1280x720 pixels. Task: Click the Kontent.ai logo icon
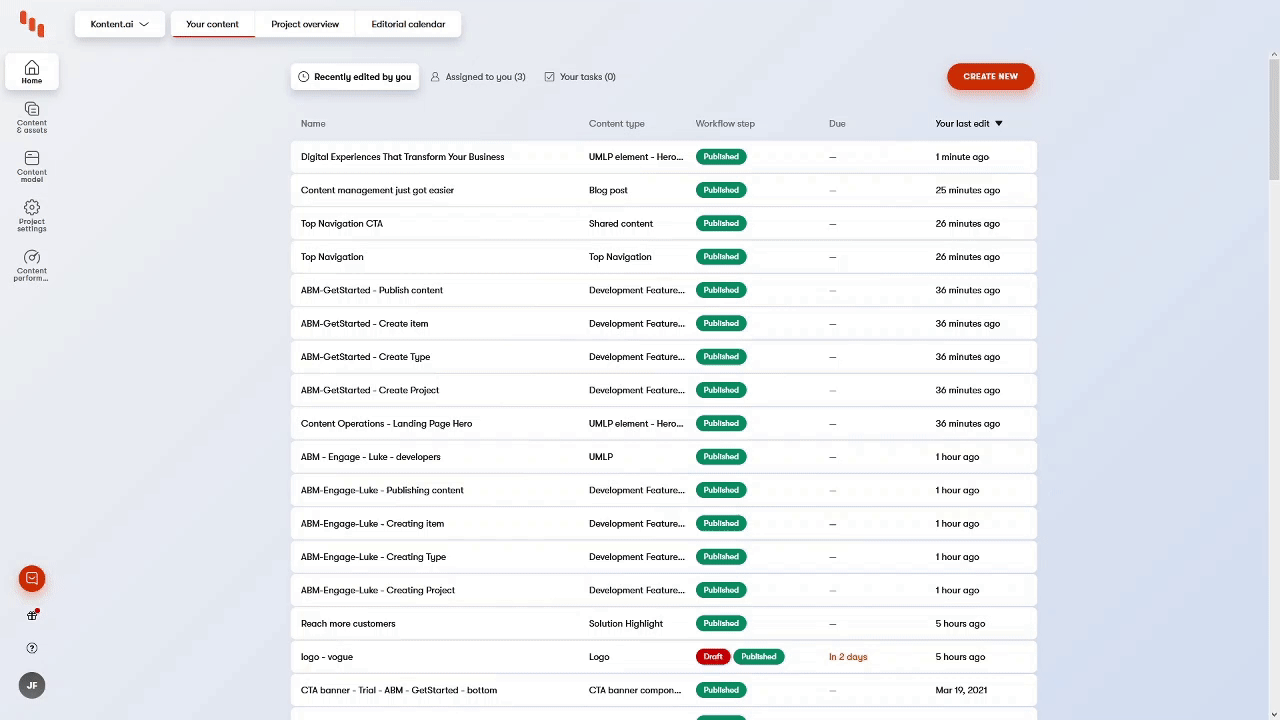pos(32,24)
